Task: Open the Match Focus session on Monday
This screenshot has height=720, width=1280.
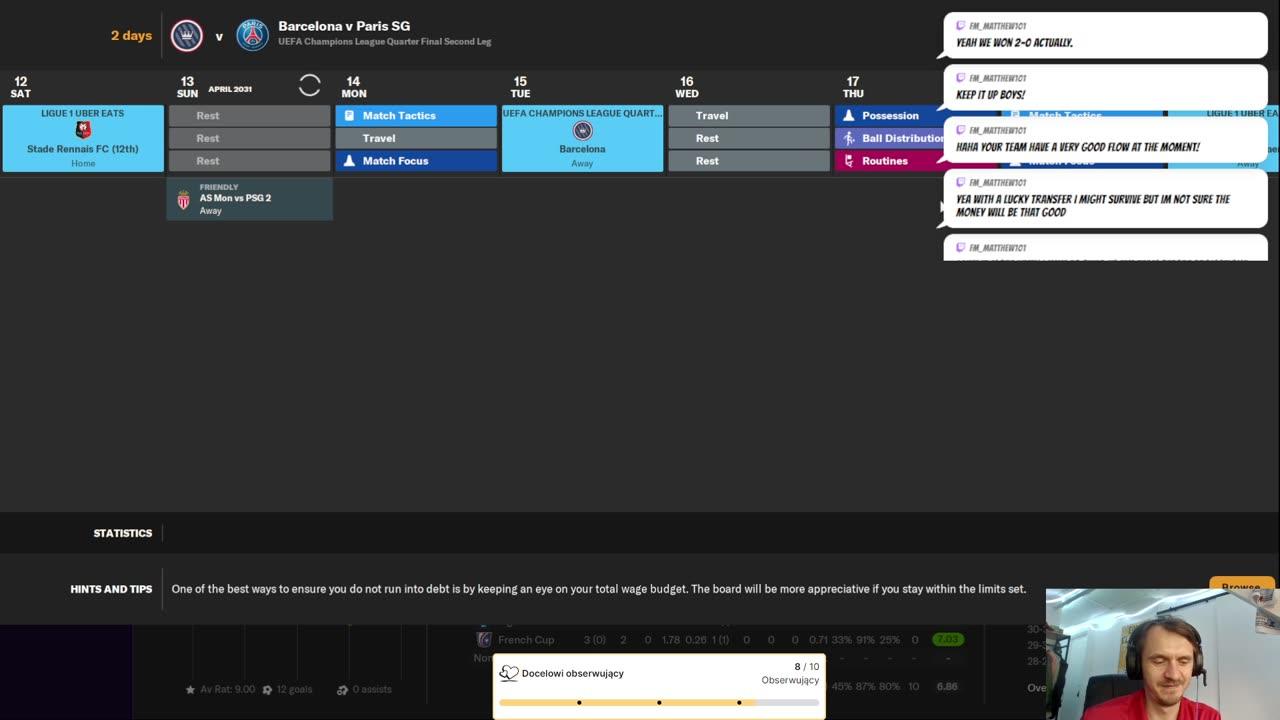Action: [416, 161]
